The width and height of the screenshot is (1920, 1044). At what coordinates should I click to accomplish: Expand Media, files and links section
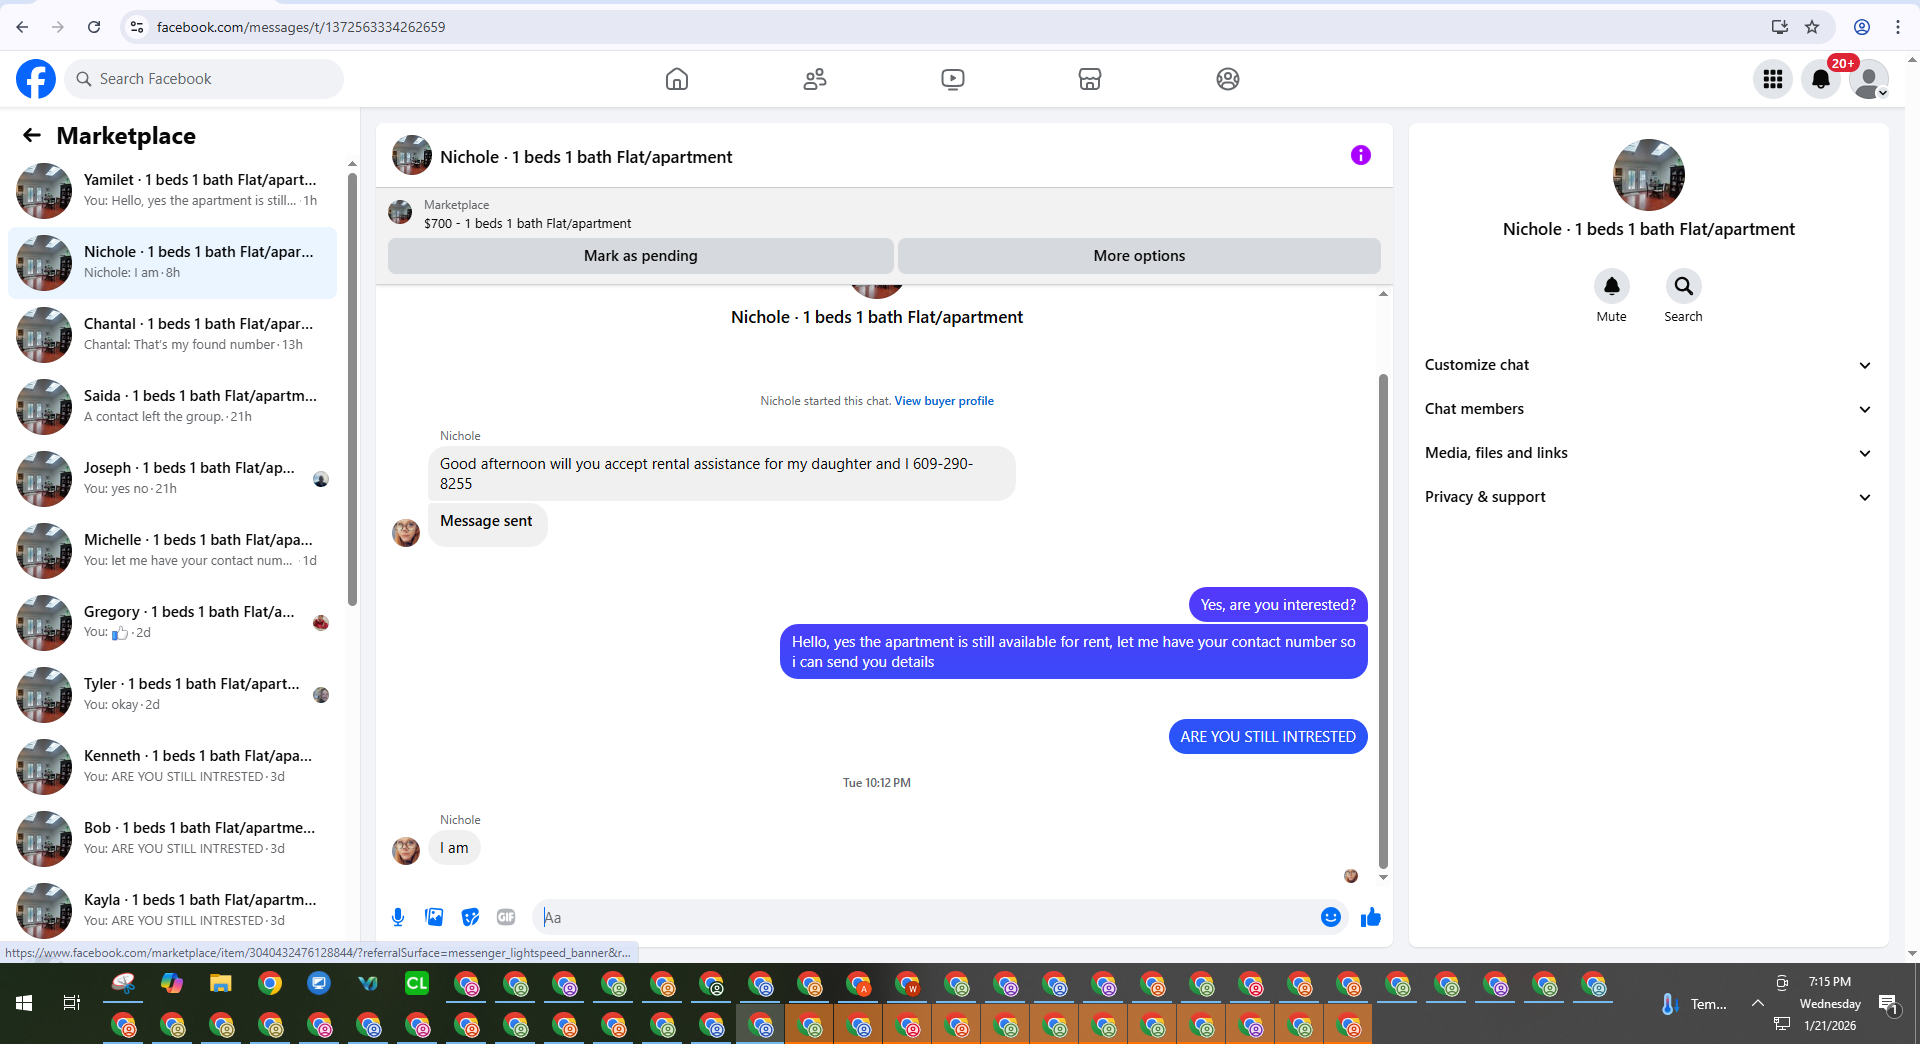coord(1648,453)
